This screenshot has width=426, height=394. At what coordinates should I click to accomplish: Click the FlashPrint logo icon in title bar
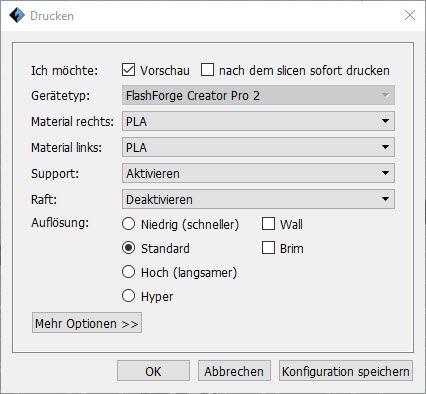(x=17, y=15)
